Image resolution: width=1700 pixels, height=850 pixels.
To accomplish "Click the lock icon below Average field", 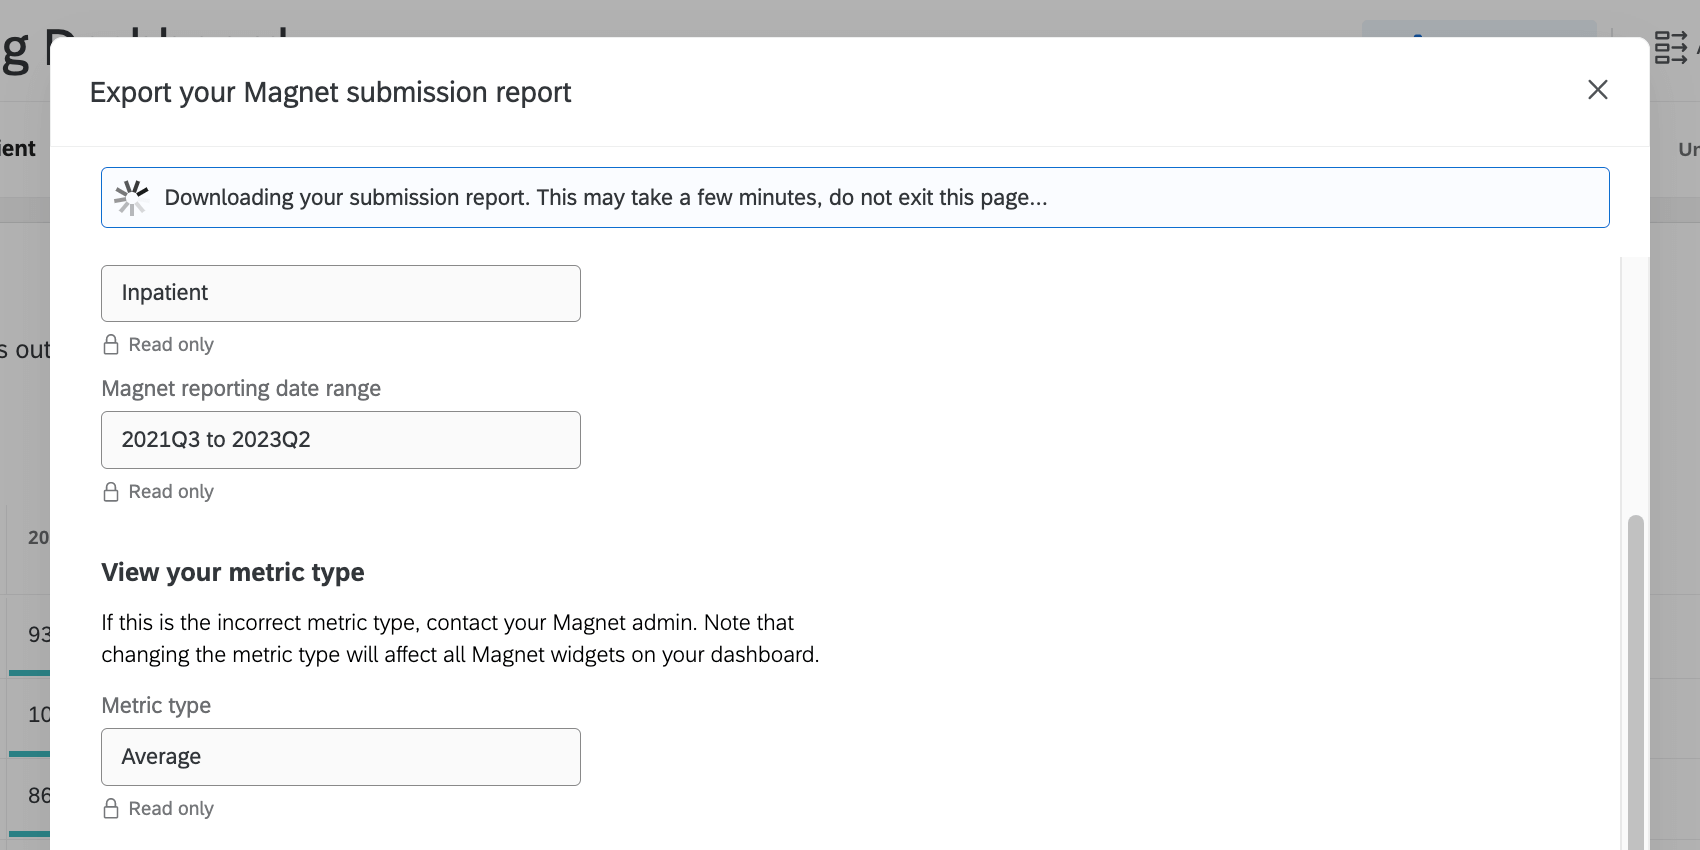I will 111,809.
